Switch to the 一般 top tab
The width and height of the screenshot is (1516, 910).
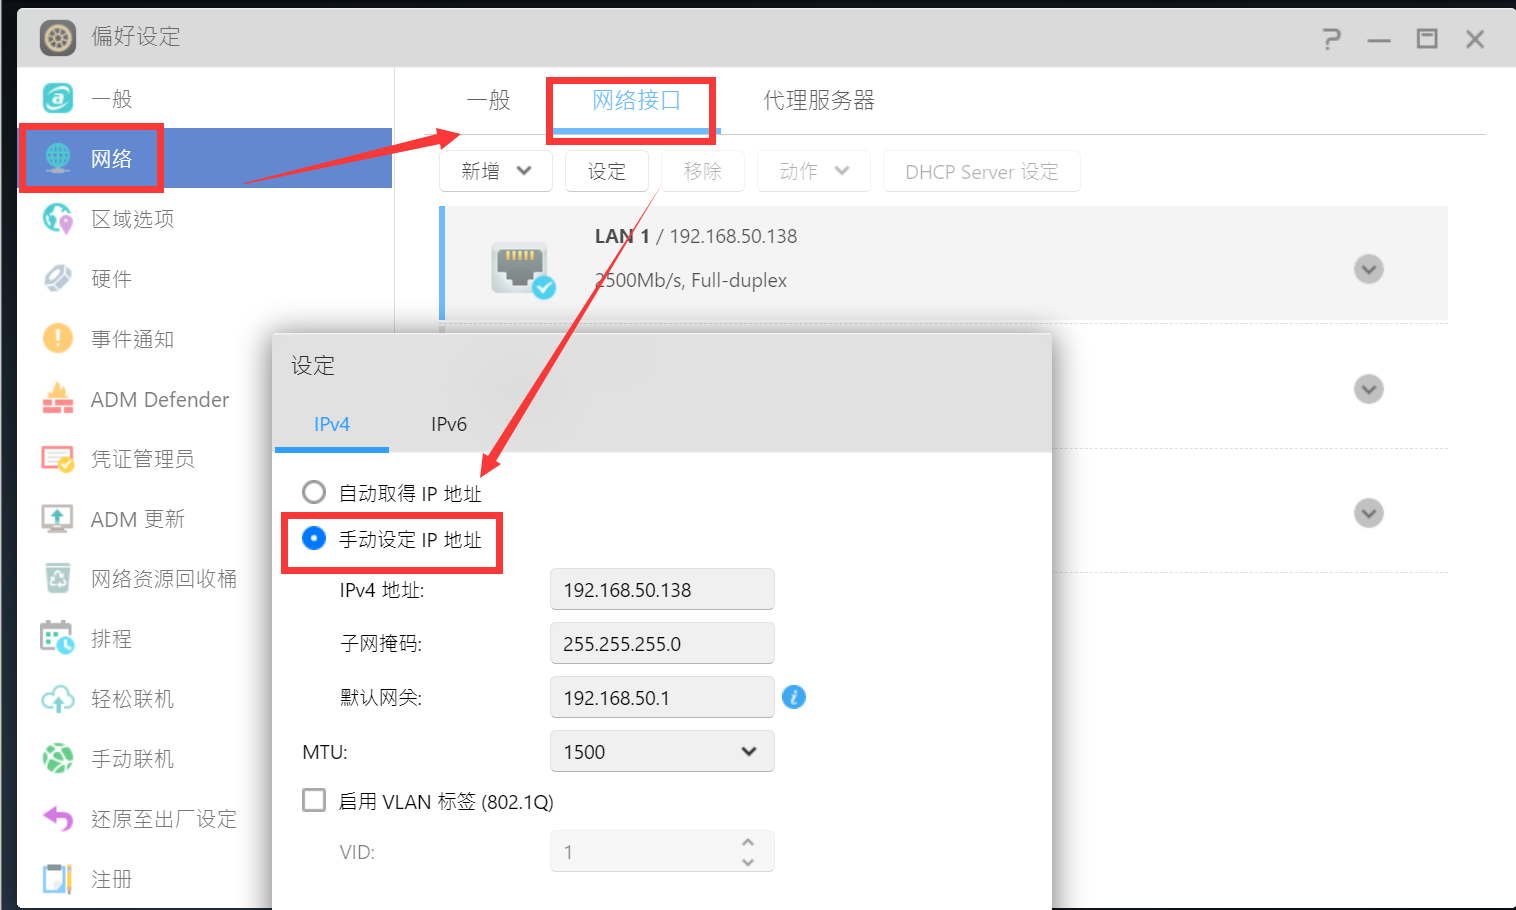489,100
